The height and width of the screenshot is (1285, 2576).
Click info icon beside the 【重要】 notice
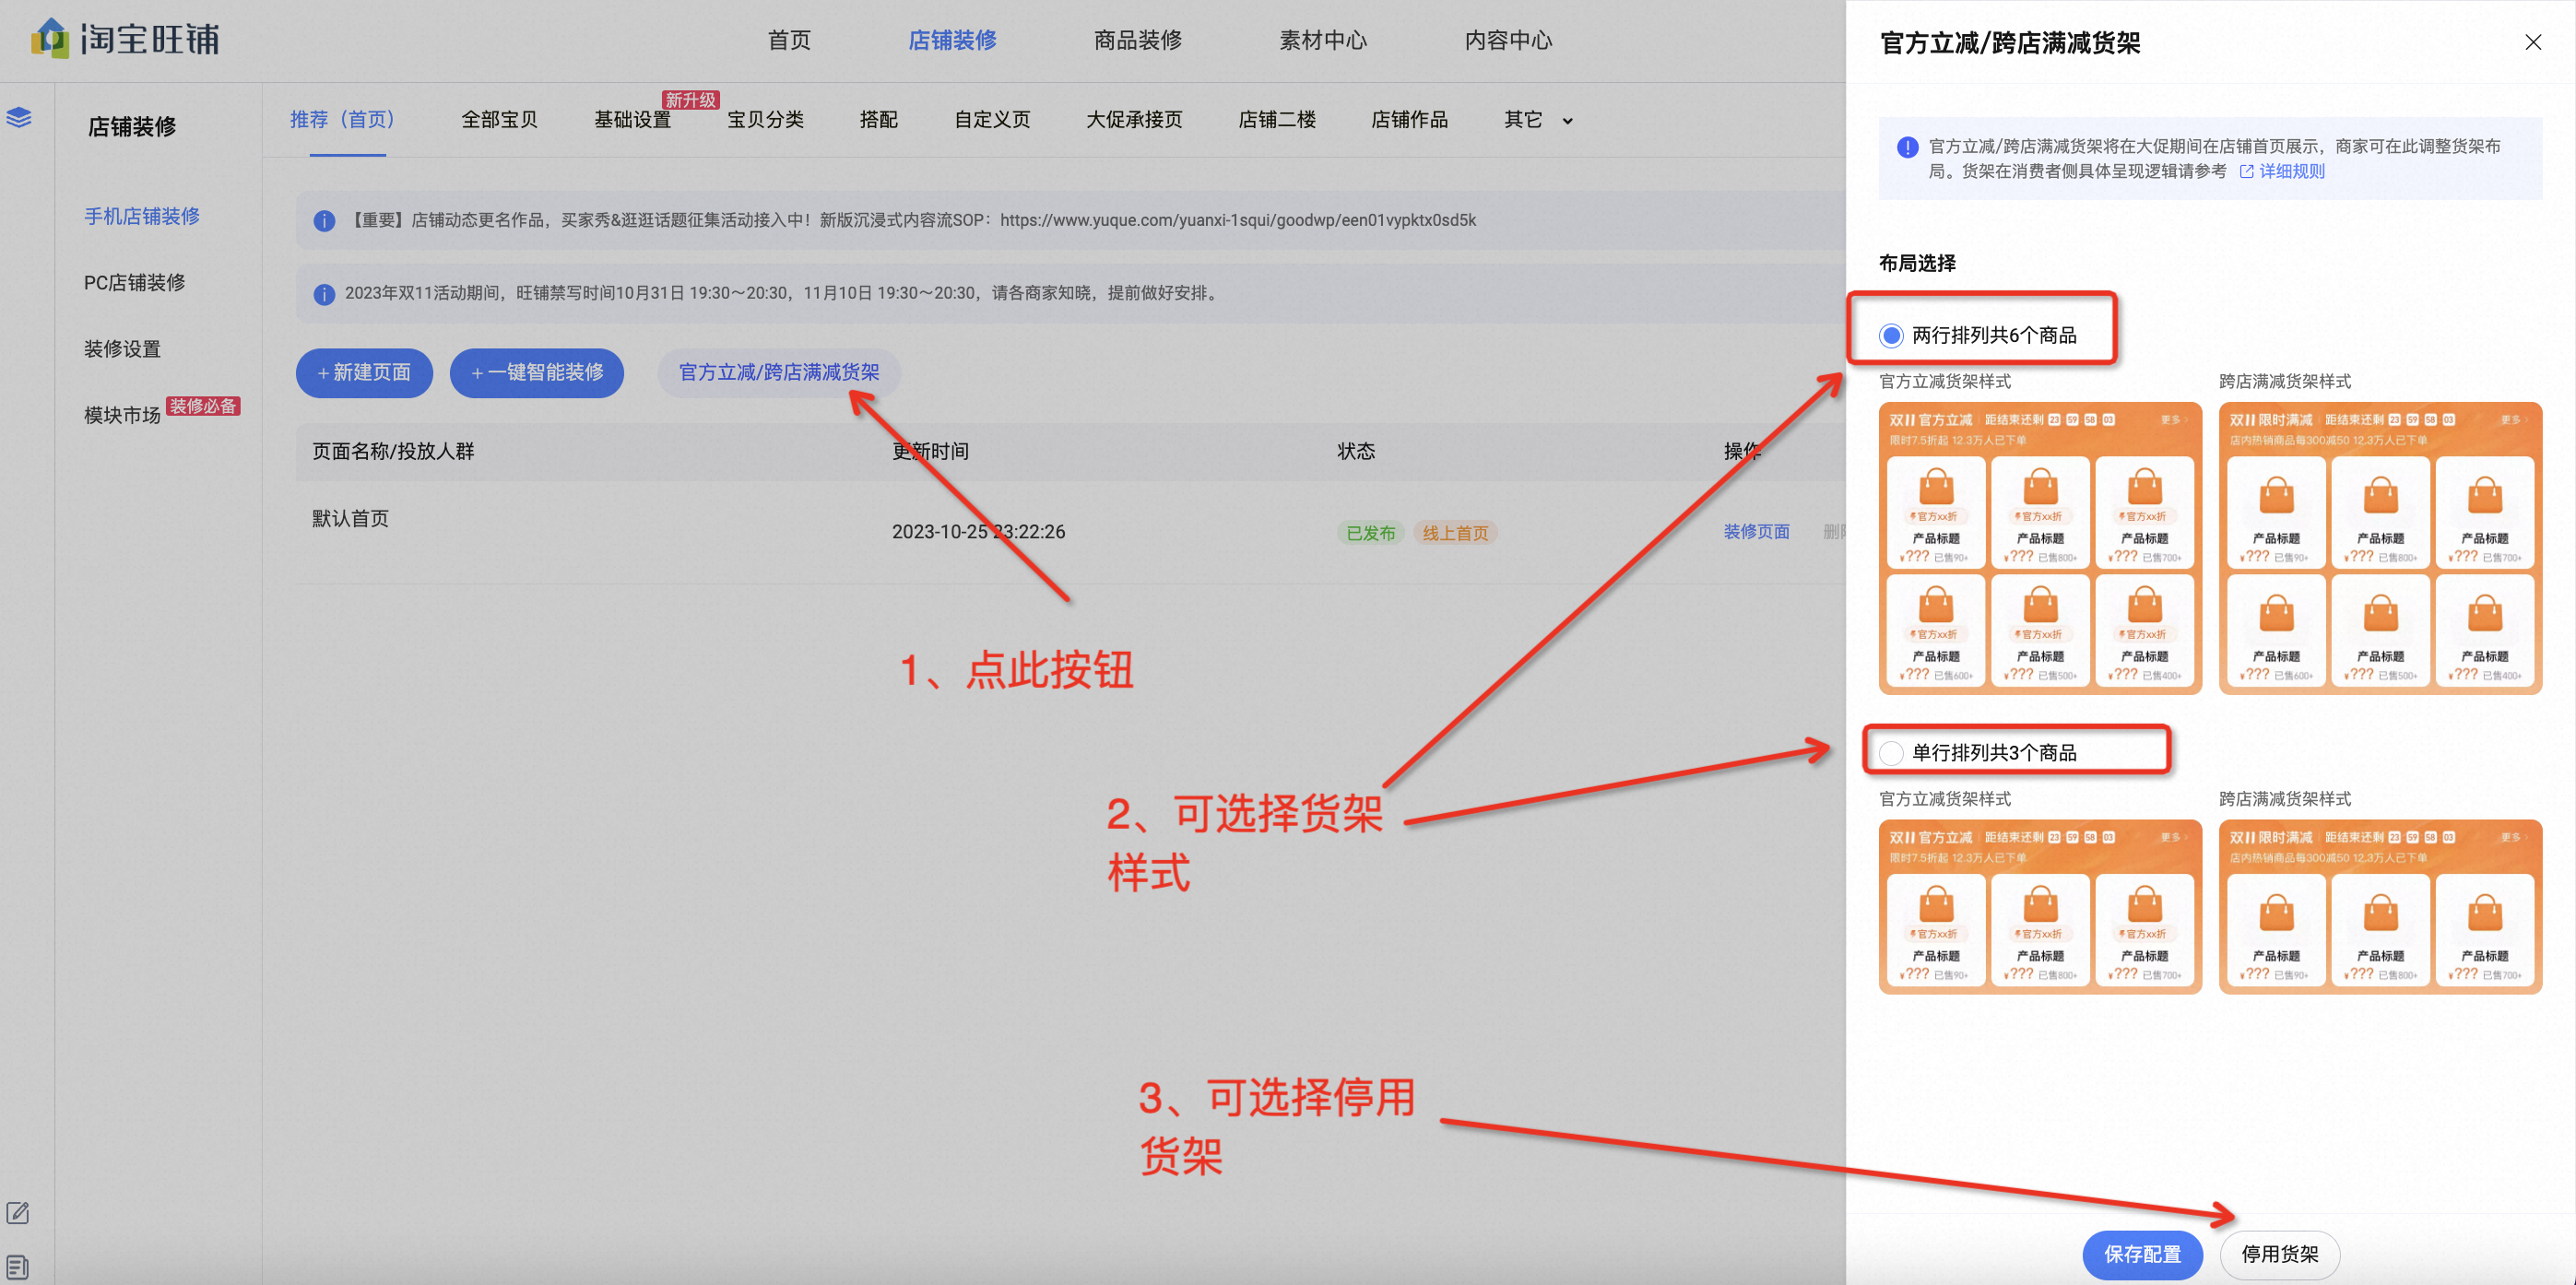(x=324, y=221)
